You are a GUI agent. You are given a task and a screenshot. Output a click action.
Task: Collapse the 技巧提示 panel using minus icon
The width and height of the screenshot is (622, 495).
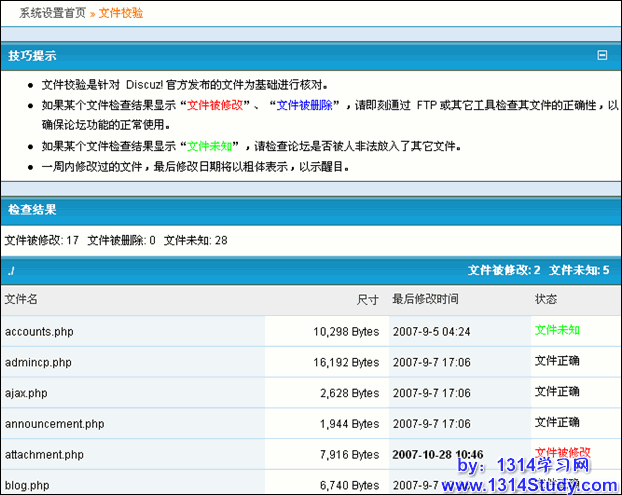pos(602,56)
